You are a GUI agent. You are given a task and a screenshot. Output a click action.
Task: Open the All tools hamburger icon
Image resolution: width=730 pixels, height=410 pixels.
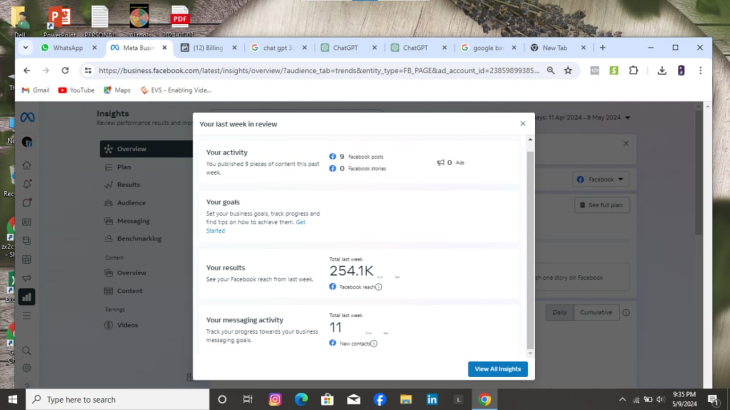tap(27, 316)
